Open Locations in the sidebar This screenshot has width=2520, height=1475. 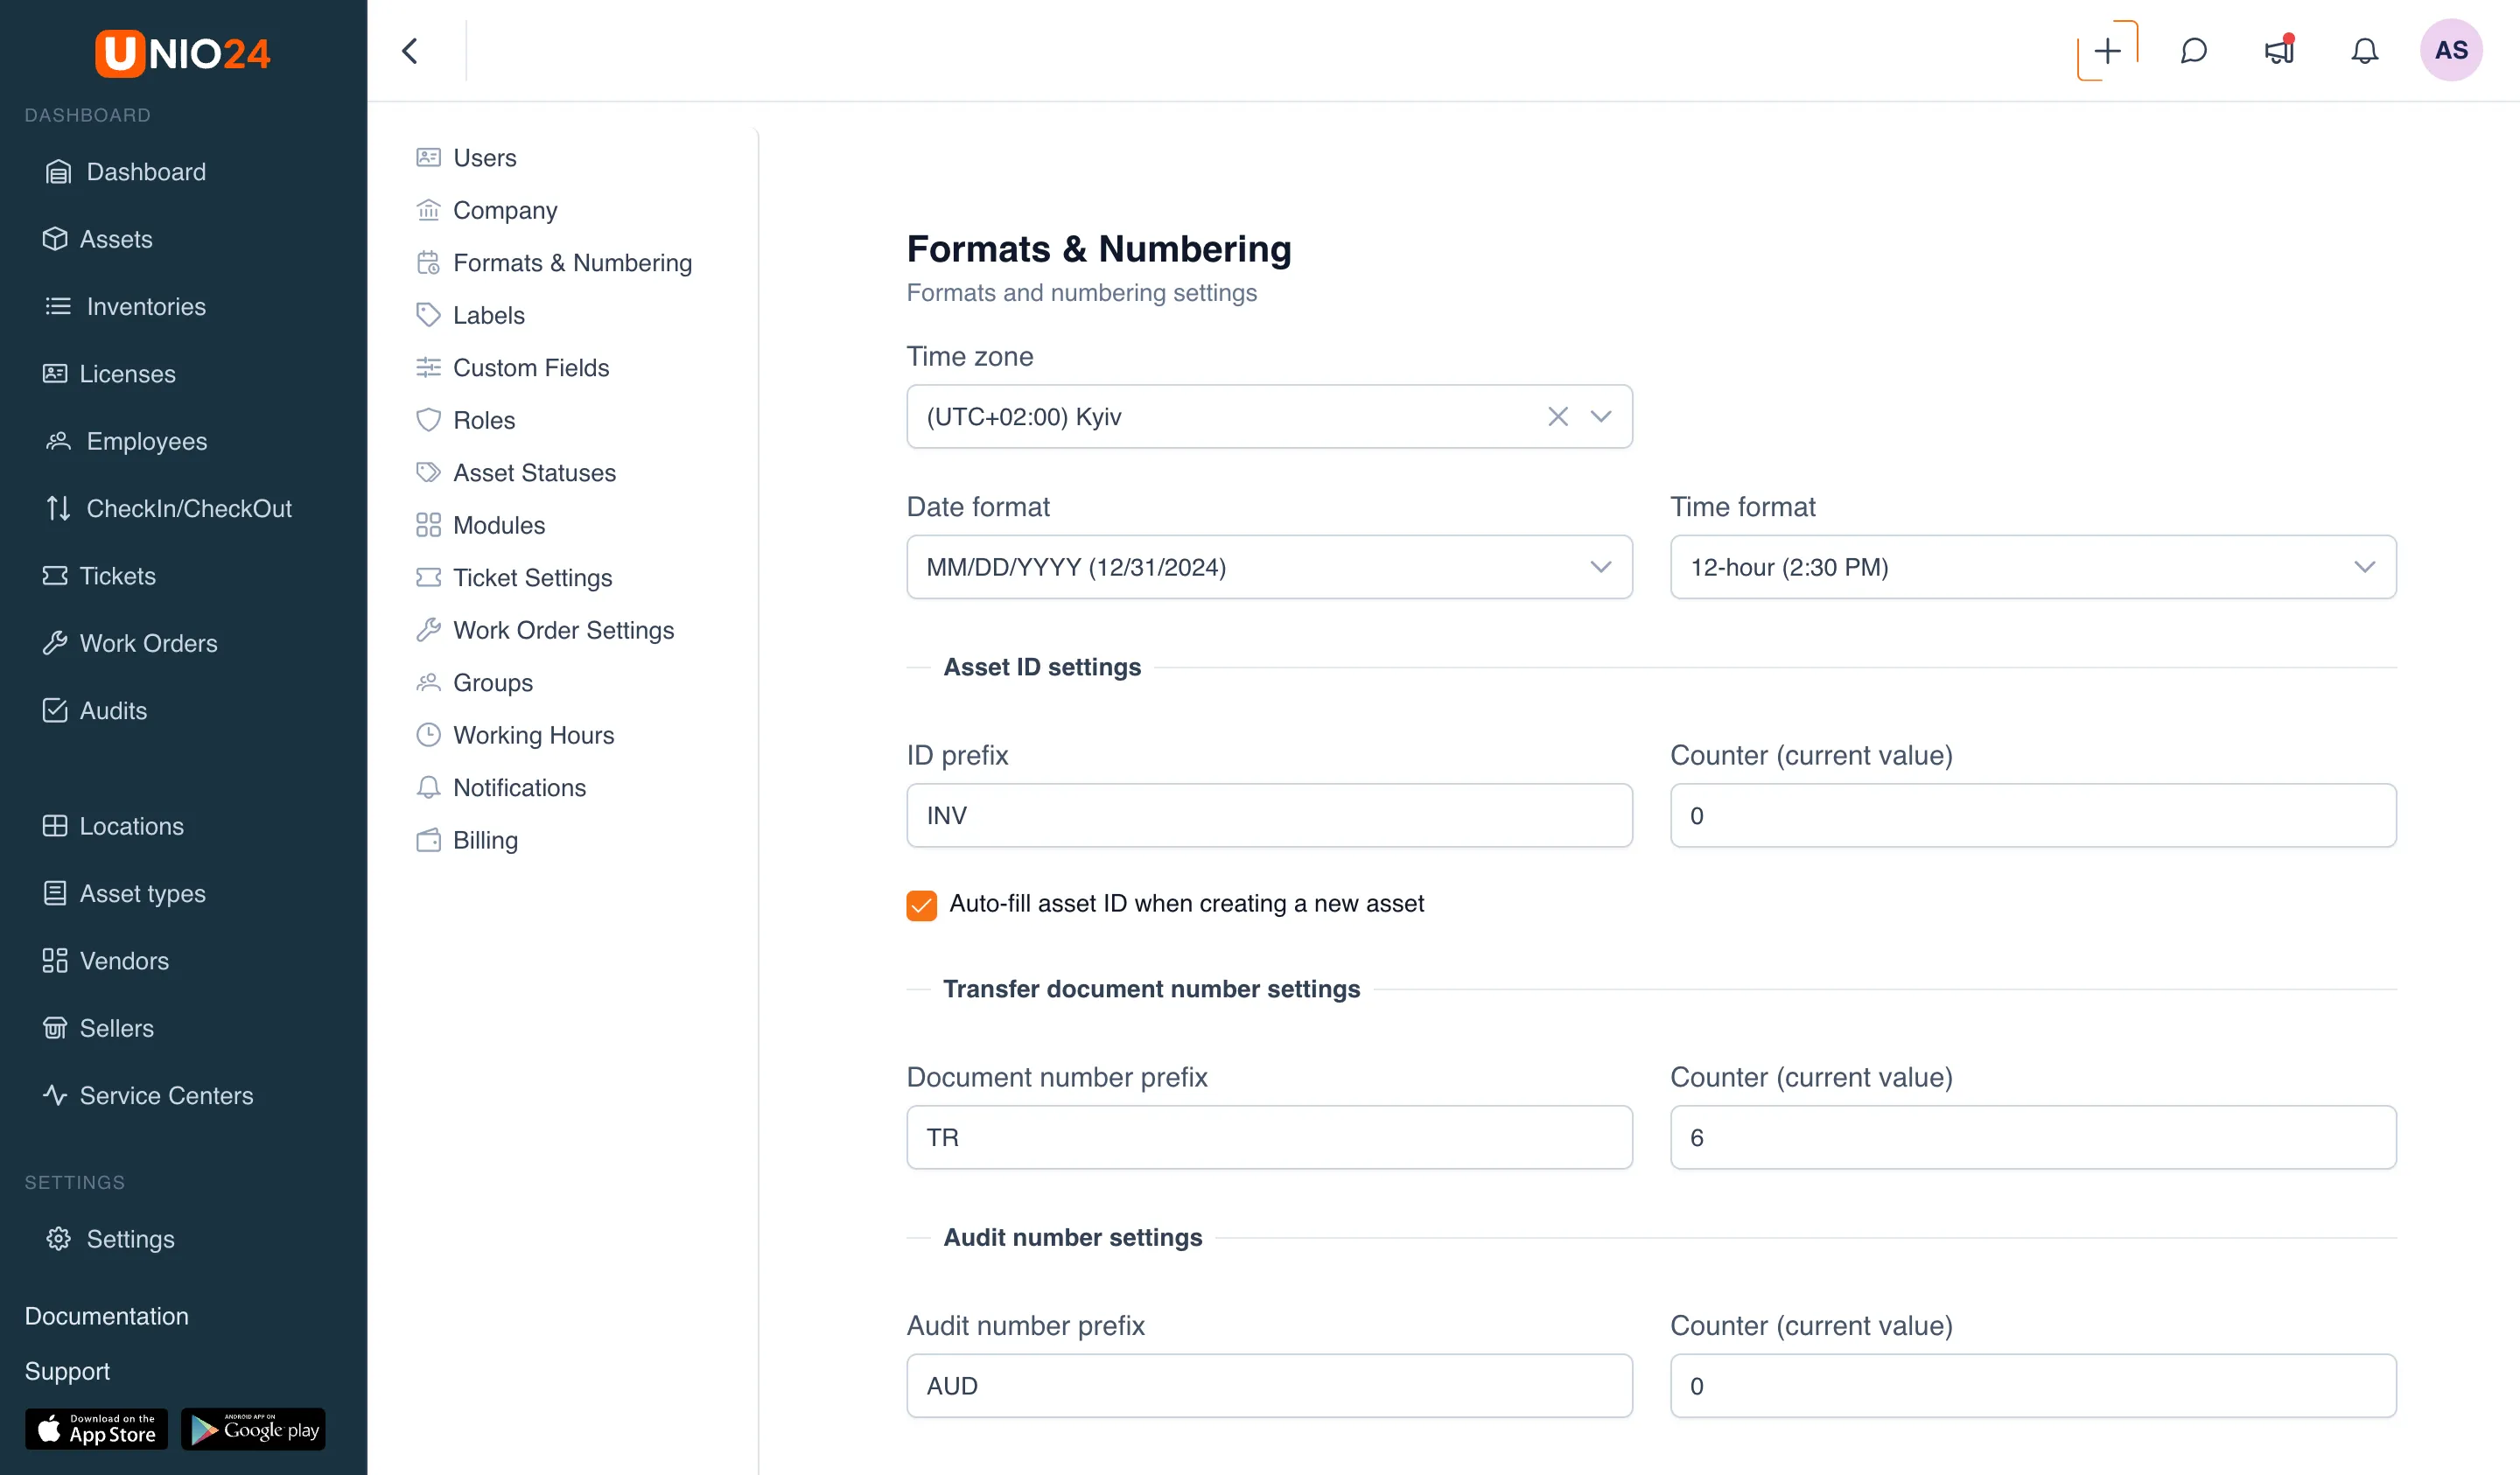(113, 826)
